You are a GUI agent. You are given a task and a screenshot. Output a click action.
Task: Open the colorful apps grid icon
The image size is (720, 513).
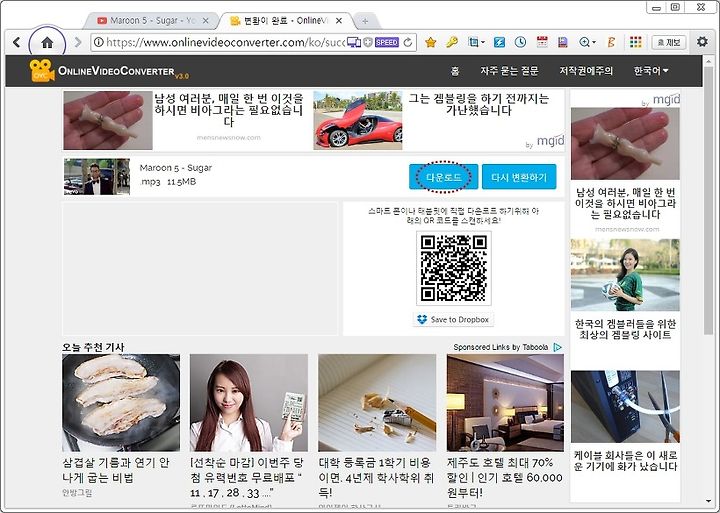636,42
